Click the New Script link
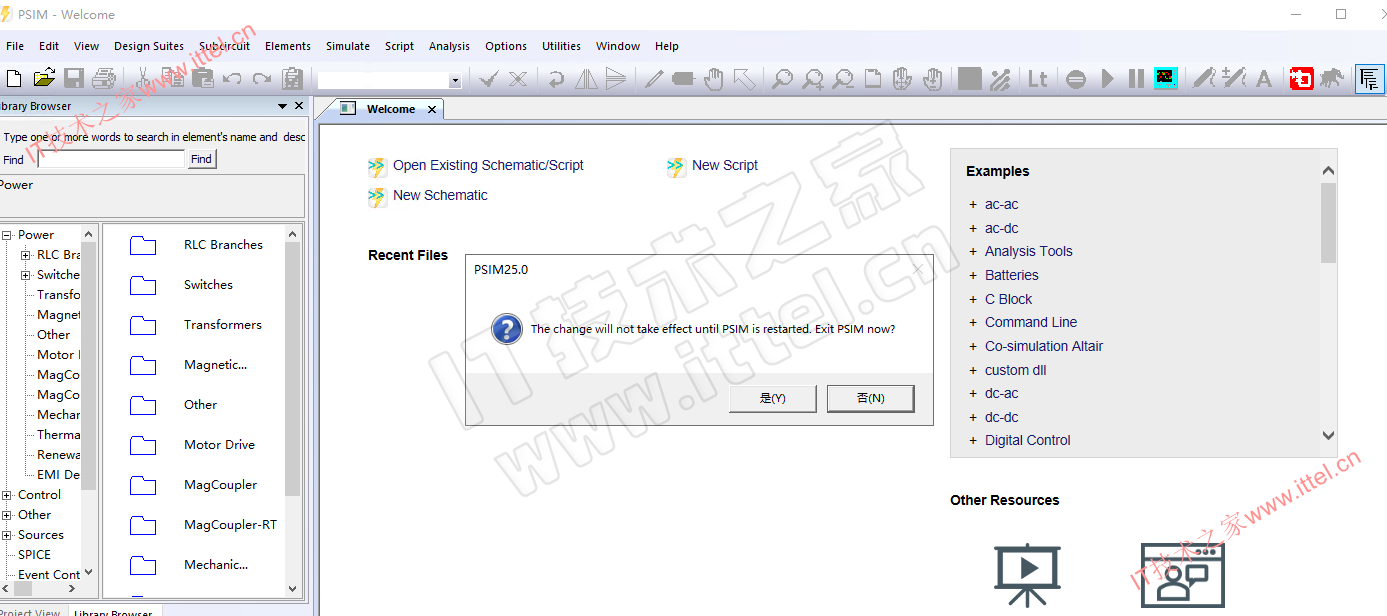The image size is (1387, 616). pyautogui.click(x=725, y=165)
